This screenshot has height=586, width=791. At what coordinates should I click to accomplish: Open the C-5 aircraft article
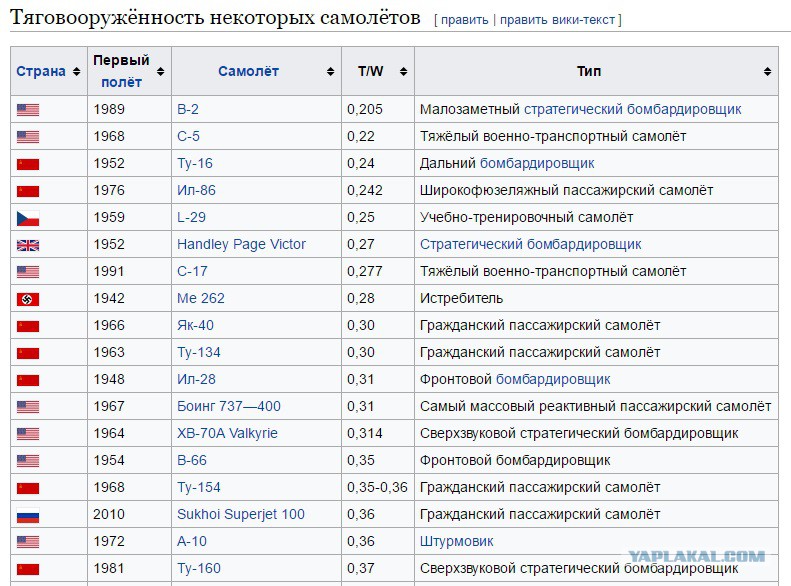[x=188, y=136]
